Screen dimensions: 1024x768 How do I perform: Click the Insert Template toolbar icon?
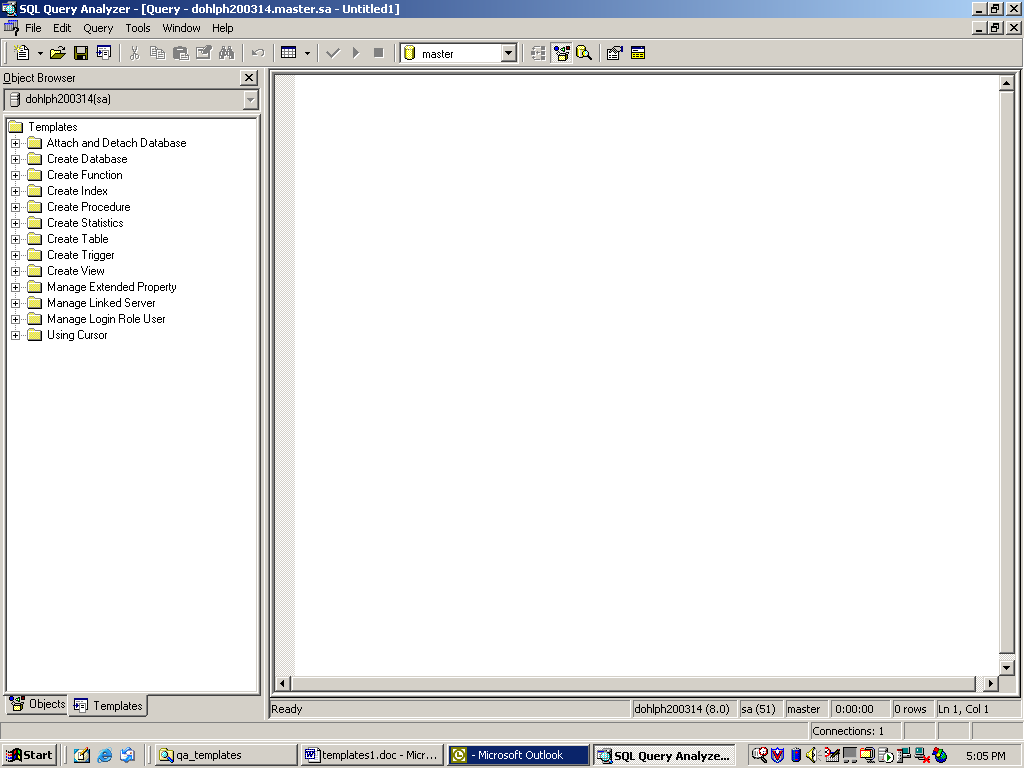[104, 53]
